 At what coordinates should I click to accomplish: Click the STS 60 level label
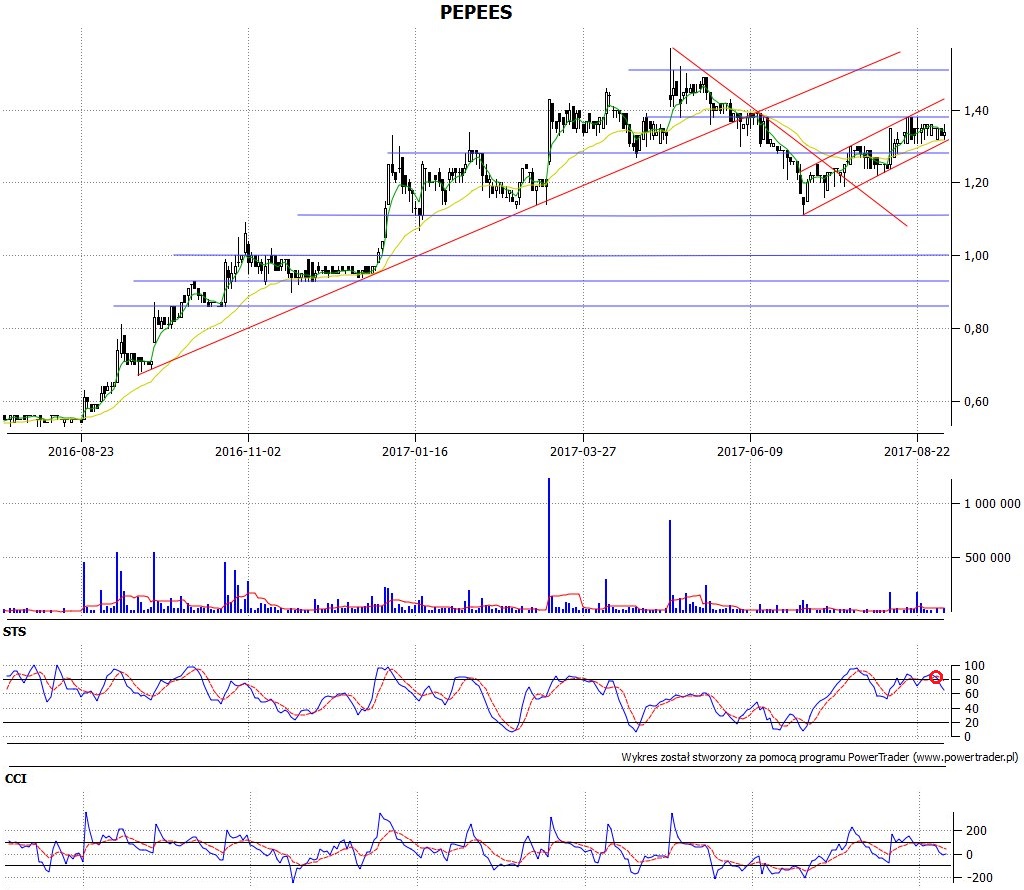(972, 693)
